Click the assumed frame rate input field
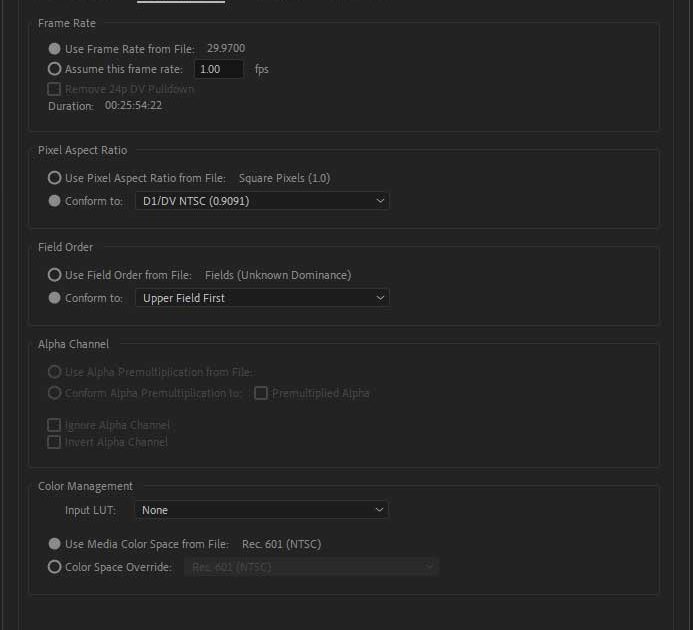The width and height of the screenshot is (693, 630). point(218,69)
